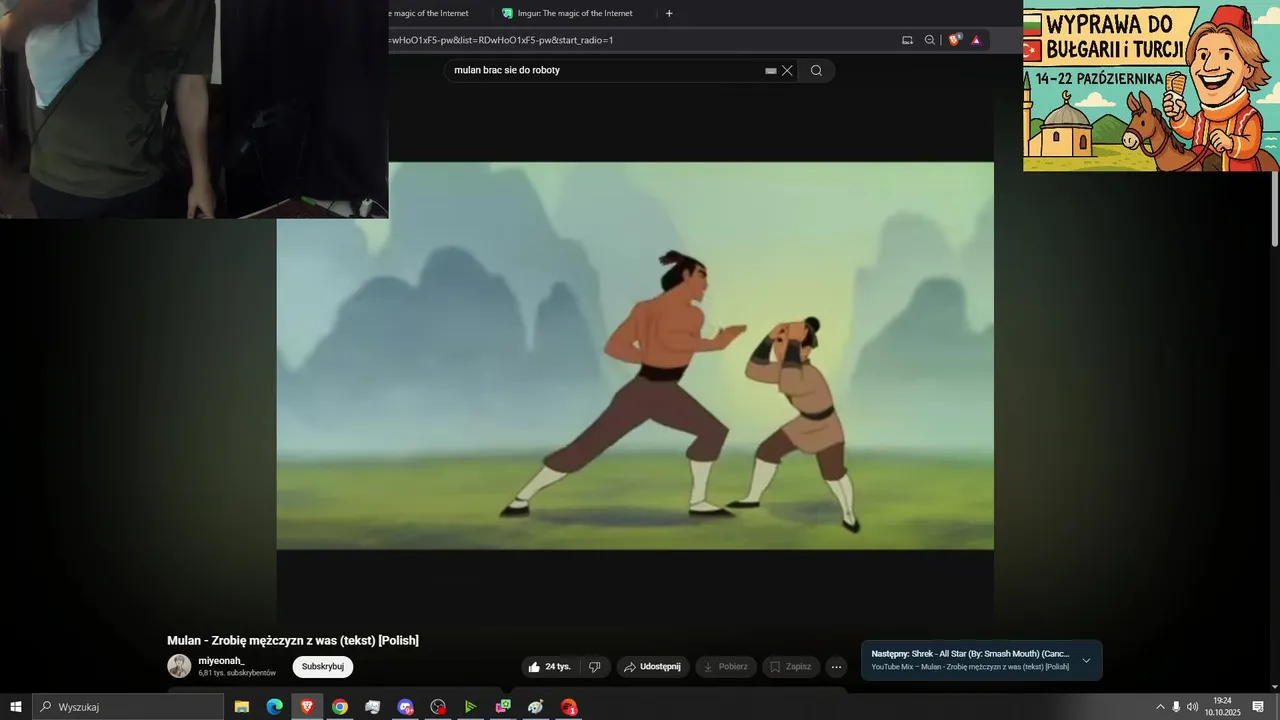Open File Explorer from the taskbar
The height and width of the screenshot is (720, 1280).
(242, 707)
